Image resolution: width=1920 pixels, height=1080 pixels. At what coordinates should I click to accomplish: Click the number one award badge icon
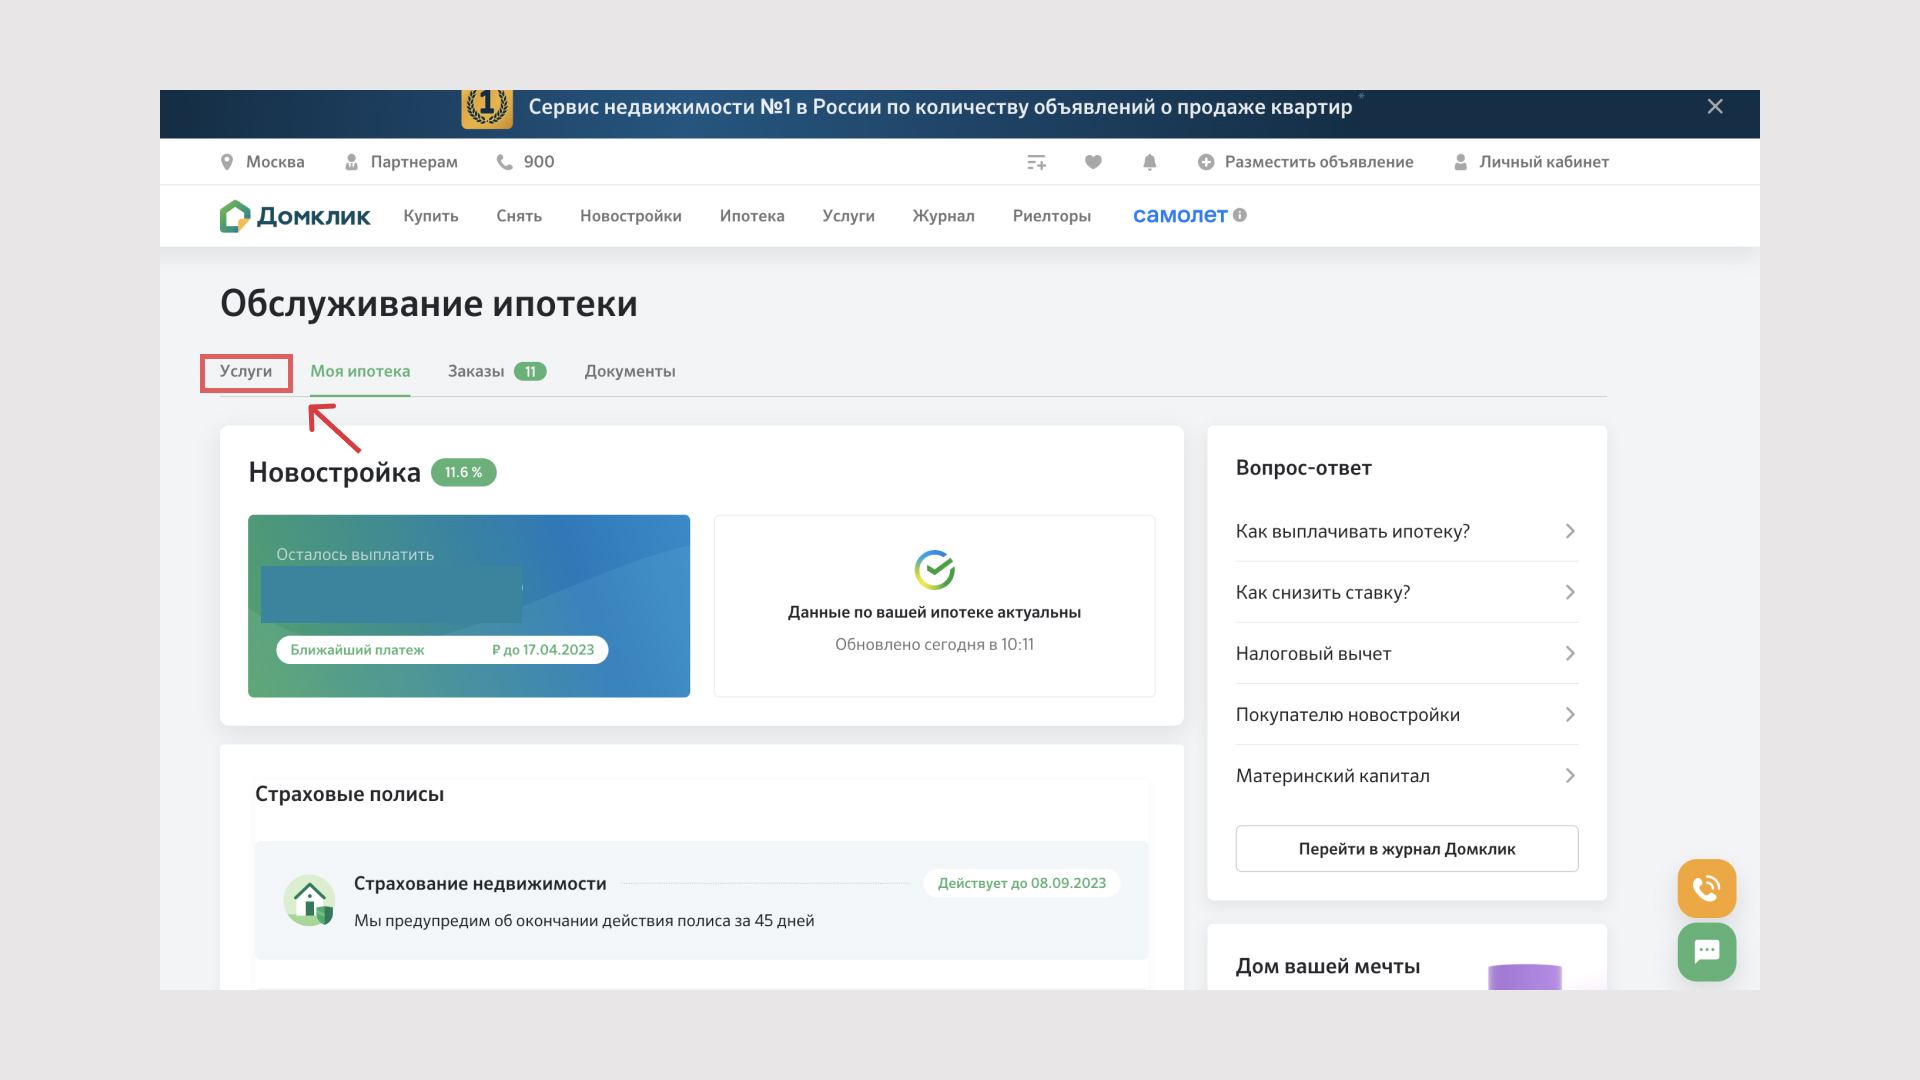[x=487, y=108]
